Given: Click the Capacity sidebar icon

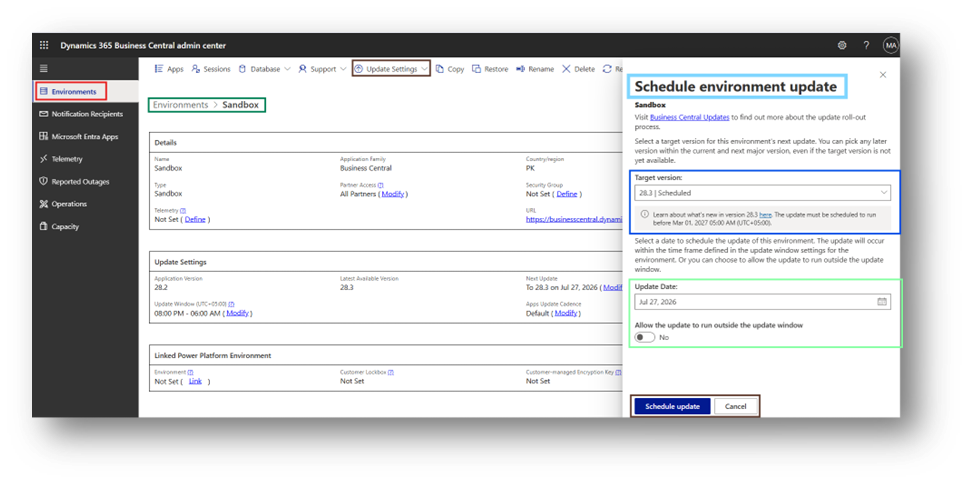Looking at the screenshot, I should click(x=43, y=227).
